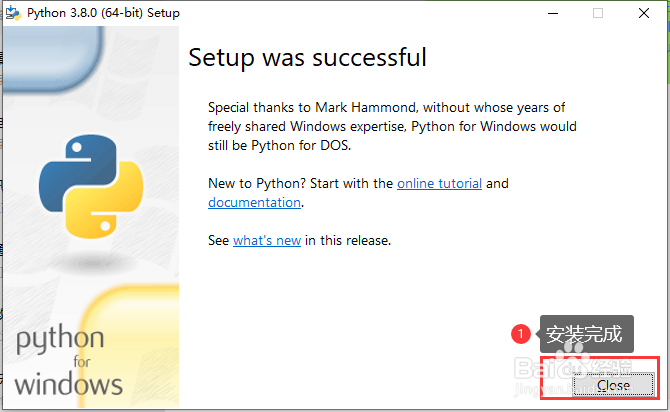Click the Special thanks to Mark Hammond paragraph

coord(392,127)
